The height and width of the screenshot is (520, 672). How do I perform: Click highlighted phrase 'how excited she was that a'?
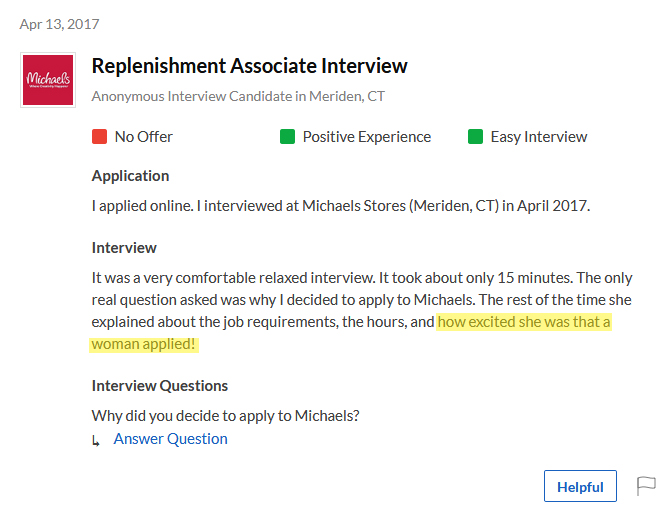(x=524, y=322)
